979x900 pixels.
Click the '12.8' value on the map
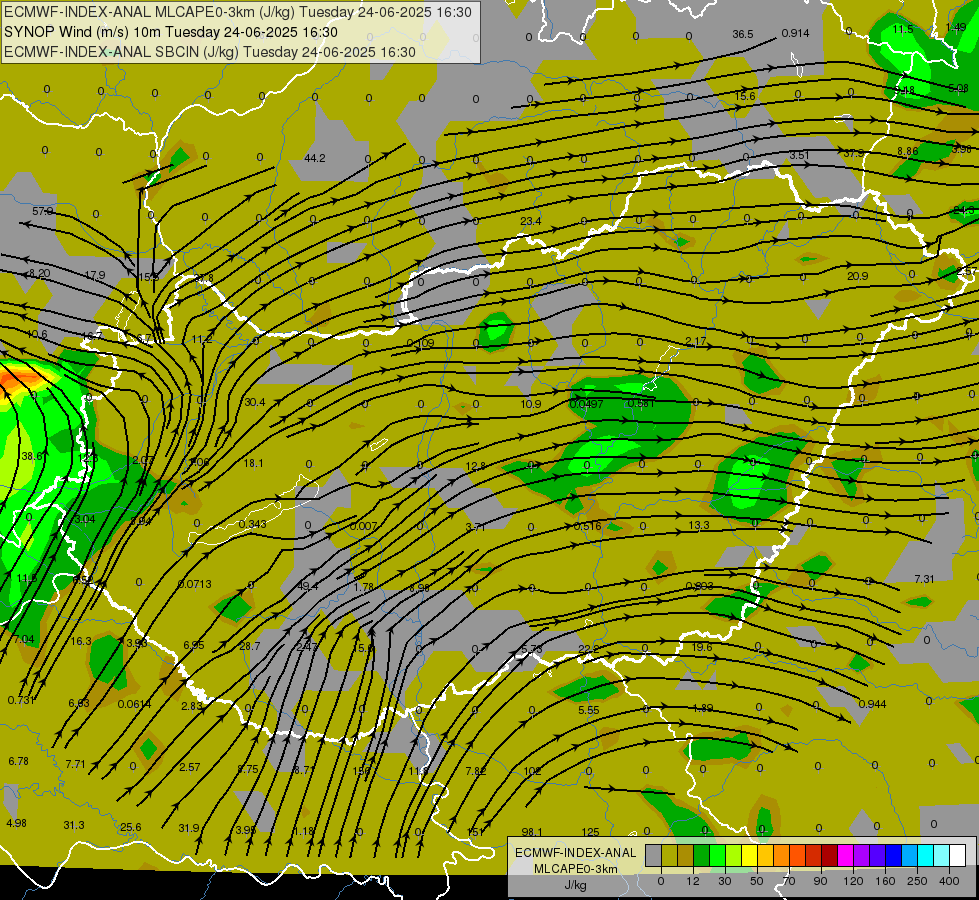(x=476, y=466)
